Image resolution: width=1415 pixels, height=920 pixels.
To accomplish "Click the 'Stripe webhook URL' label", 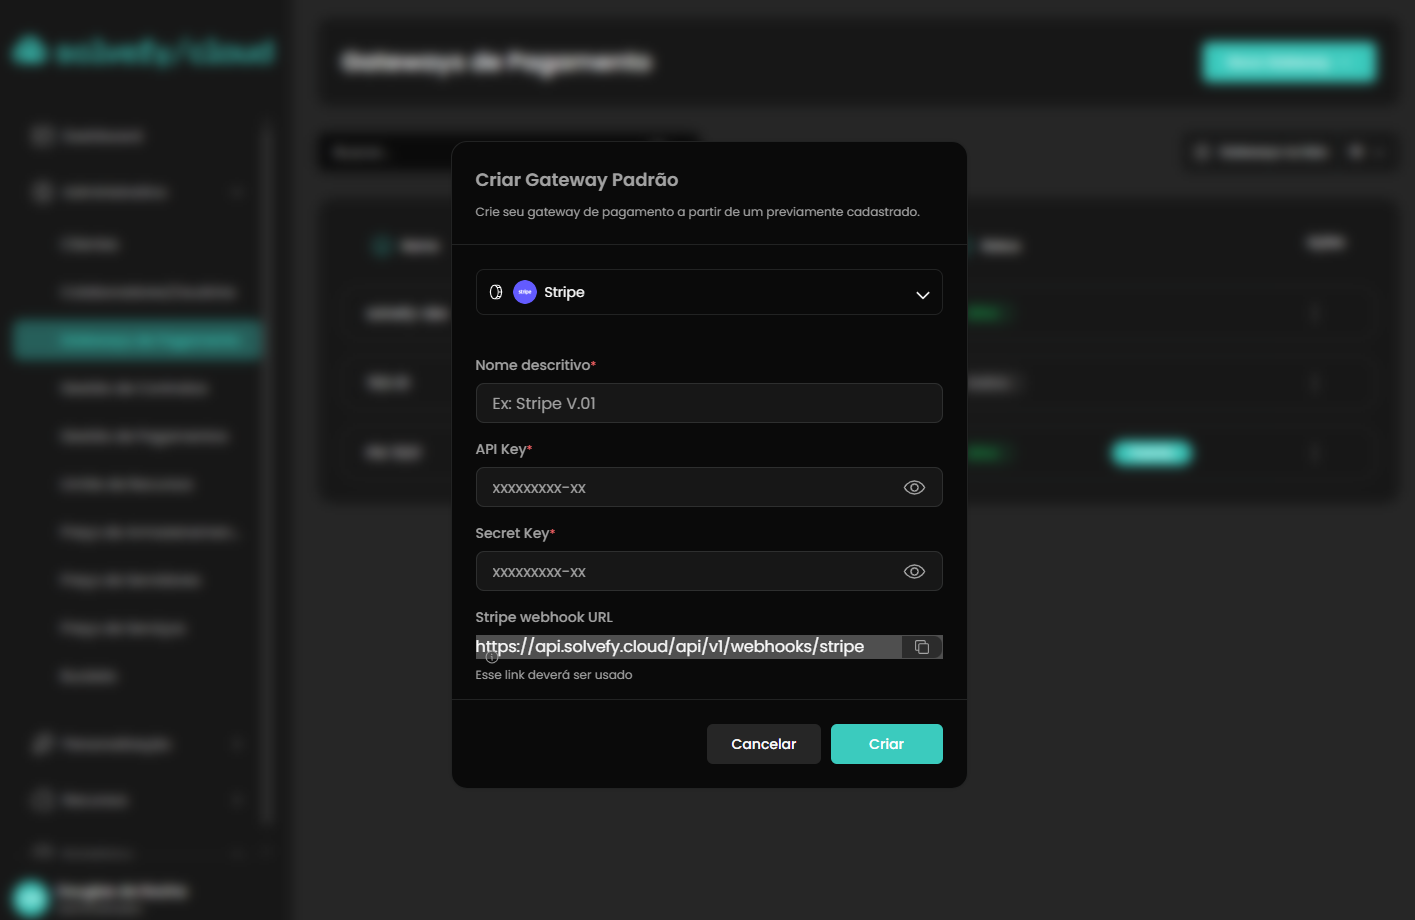I will 544,617.
